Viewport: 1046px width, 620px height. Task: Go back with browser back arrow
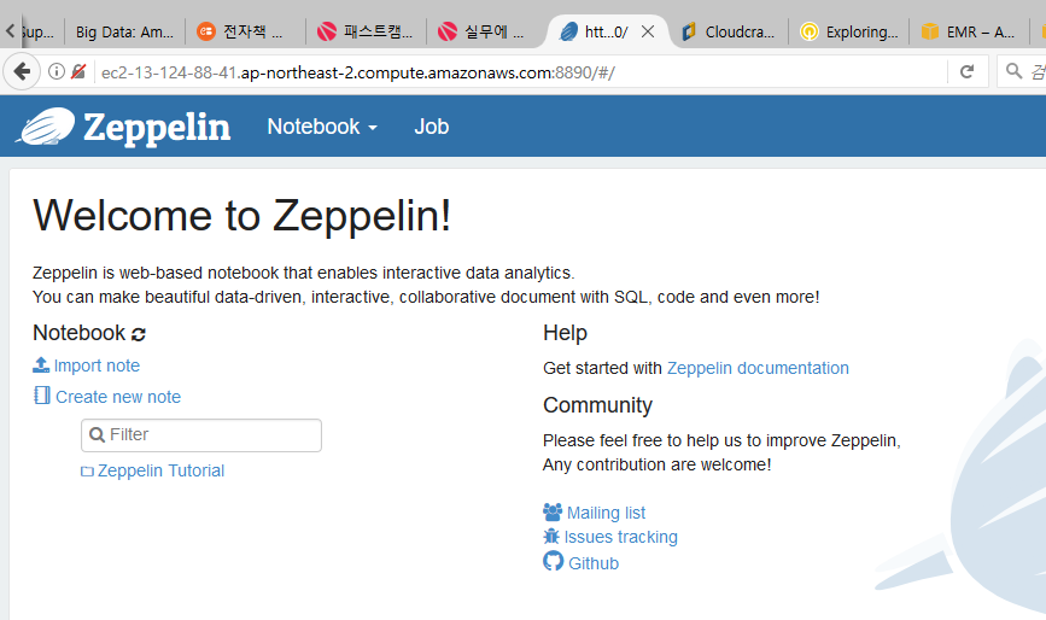pyautogui.click(x=22, y=71)
